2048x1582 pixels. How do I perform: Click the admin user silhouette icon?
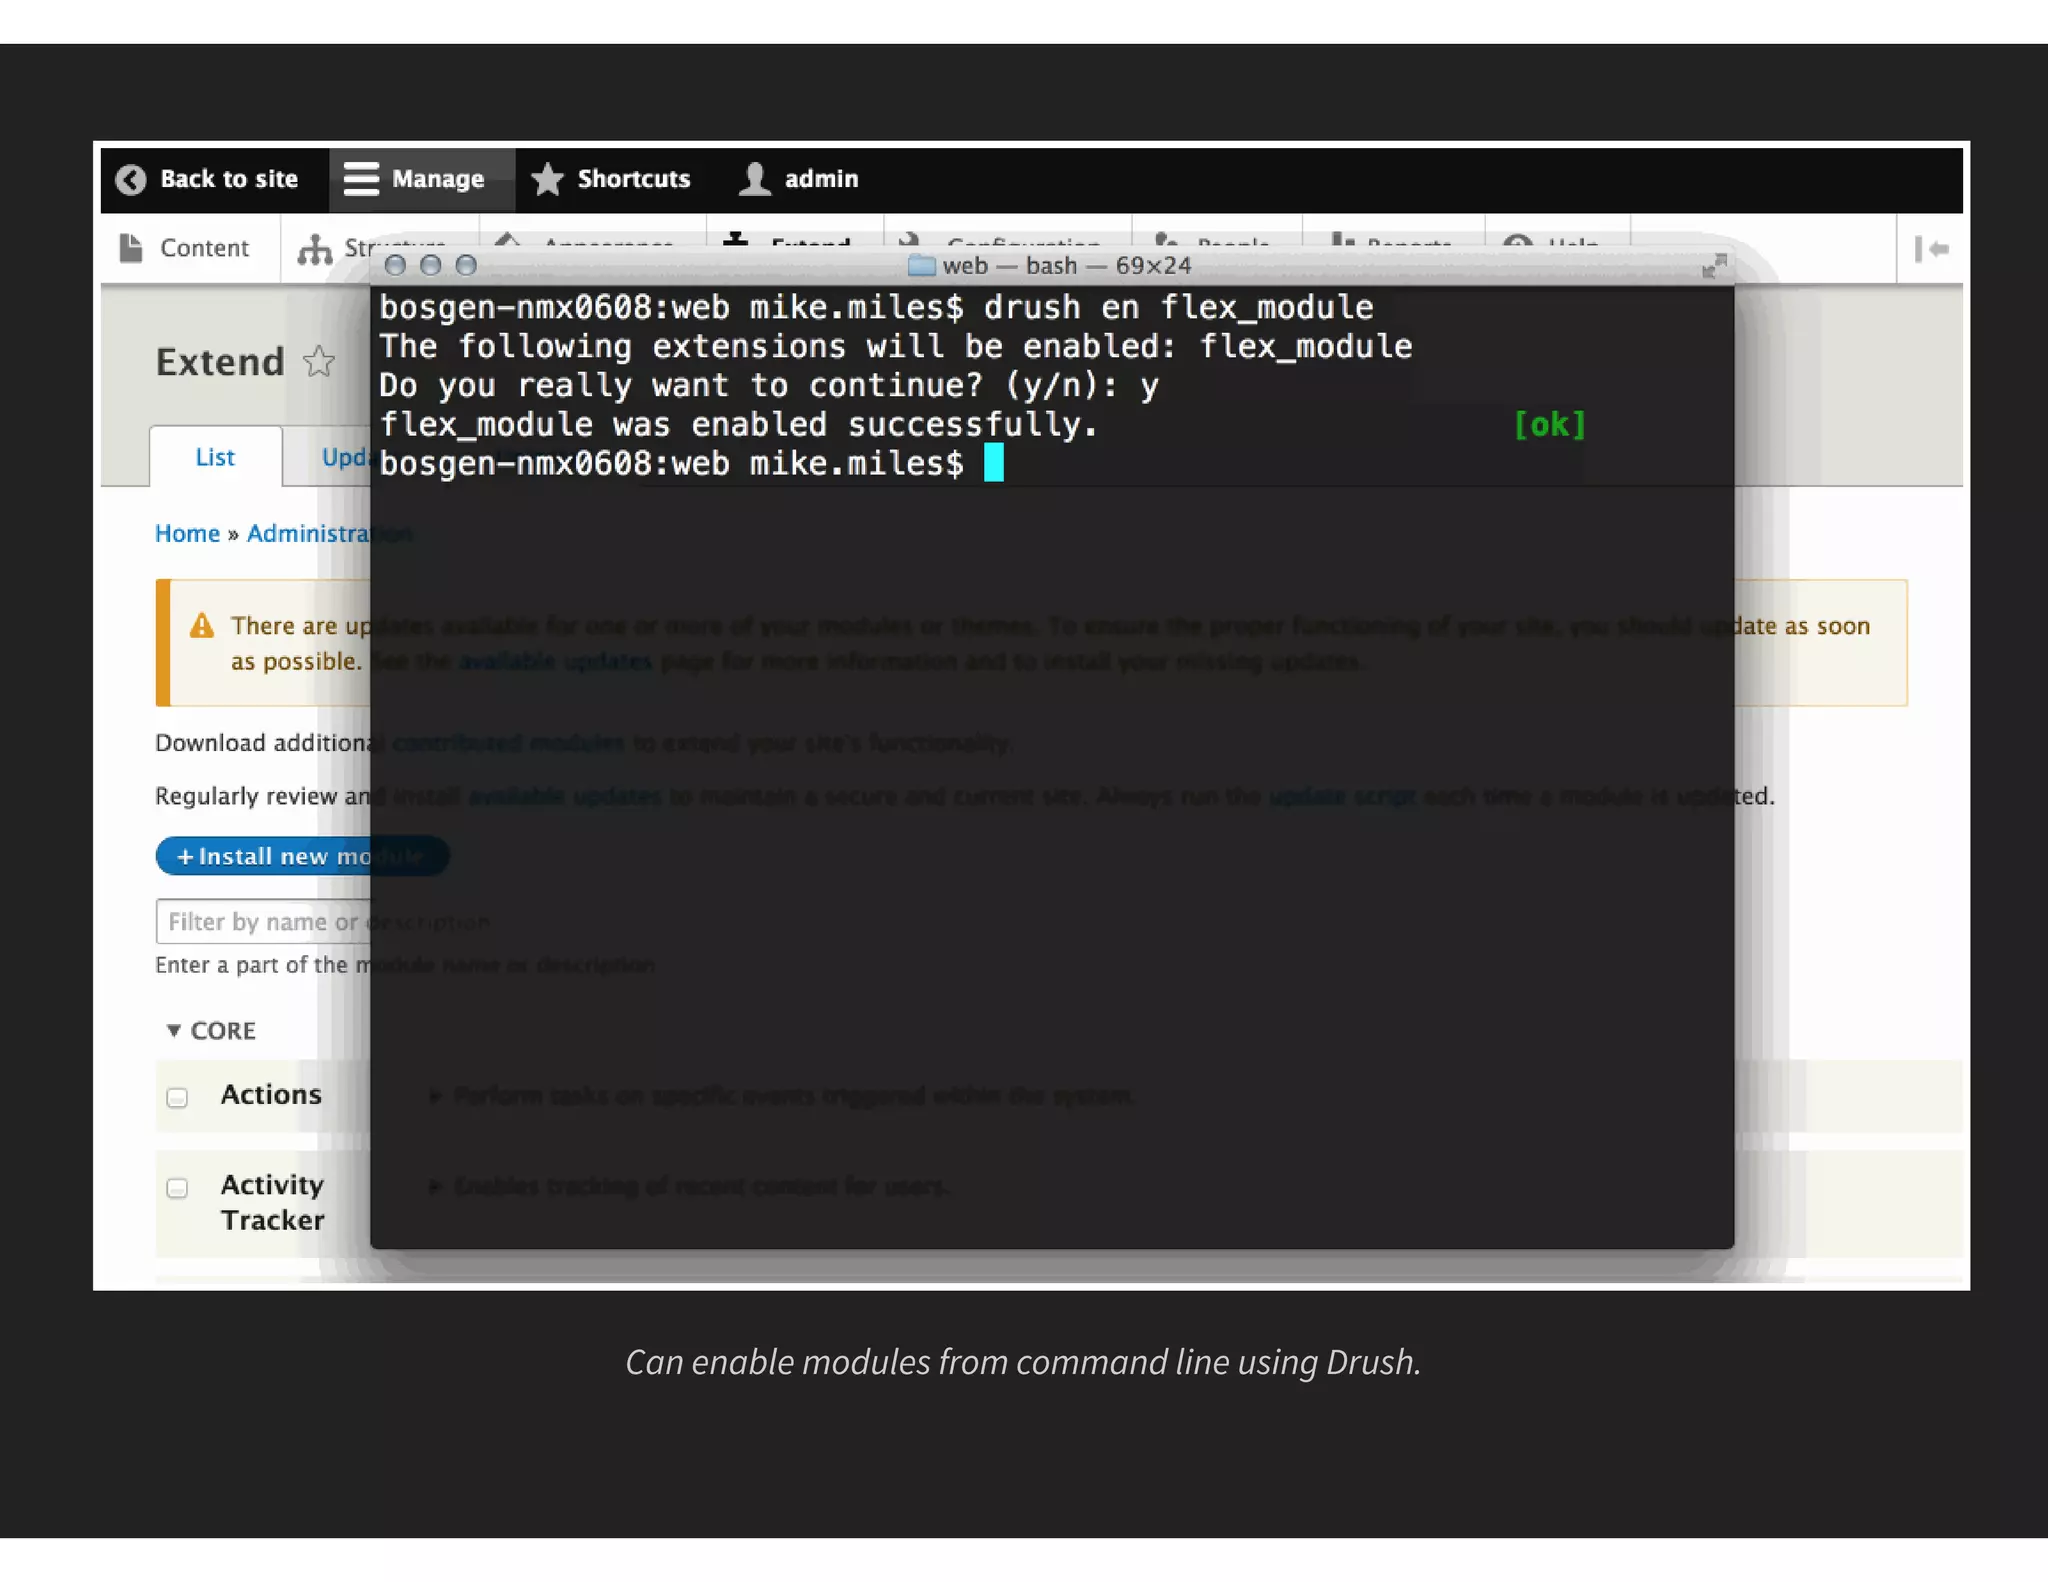point(755,179)
